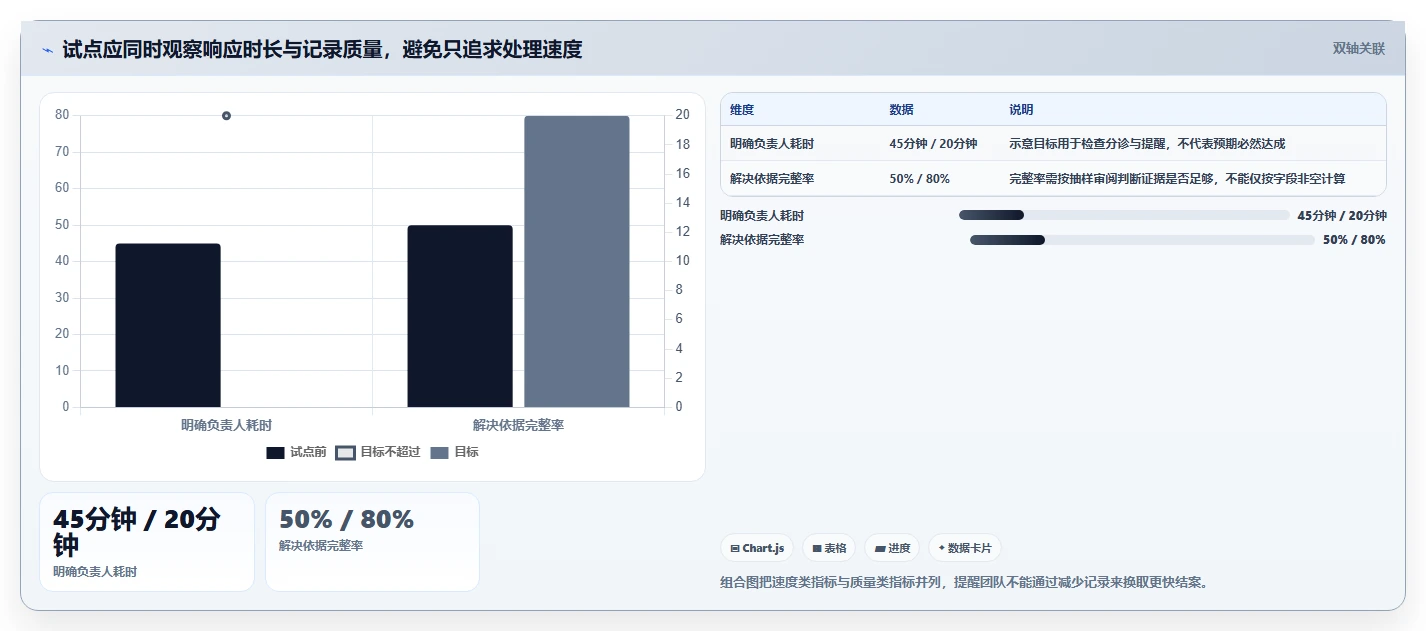
Task: Click the 50% / 80% data card
Action: click(x=372, y=542)
